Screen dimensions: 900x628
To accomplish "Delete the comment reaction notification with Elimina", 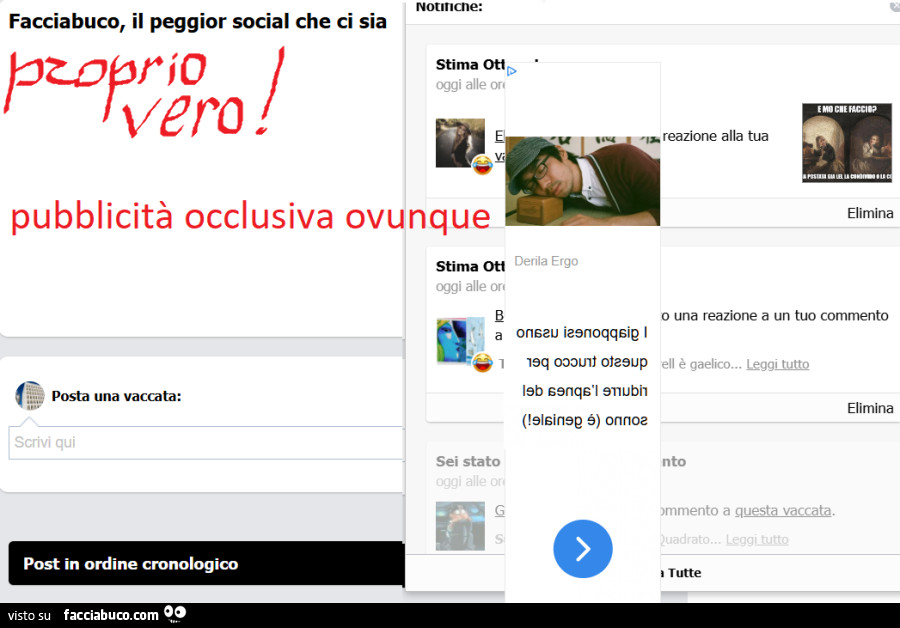I will click(870, 408).
